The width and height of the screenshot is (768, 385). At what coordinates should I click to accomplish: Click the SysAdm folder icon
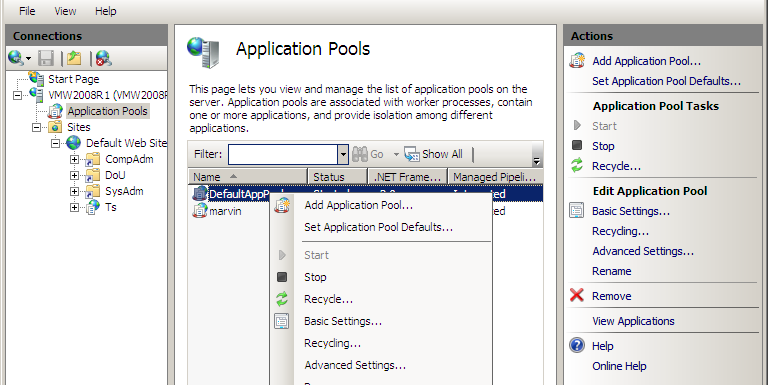pyautogui.click(x=93, y=191)
